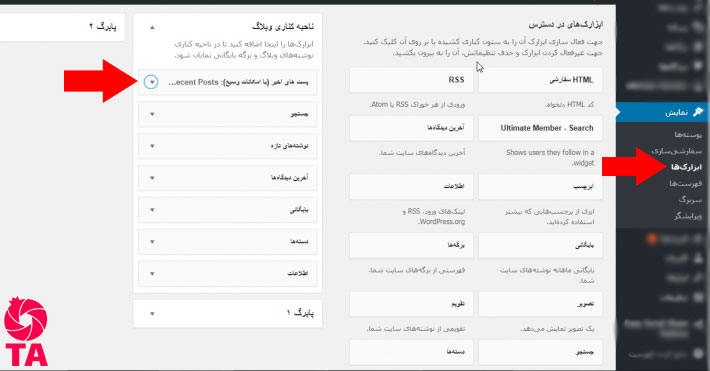Select جستجو in available widgets list
Screen dimensions: 710x371
[x=540, y=352]
